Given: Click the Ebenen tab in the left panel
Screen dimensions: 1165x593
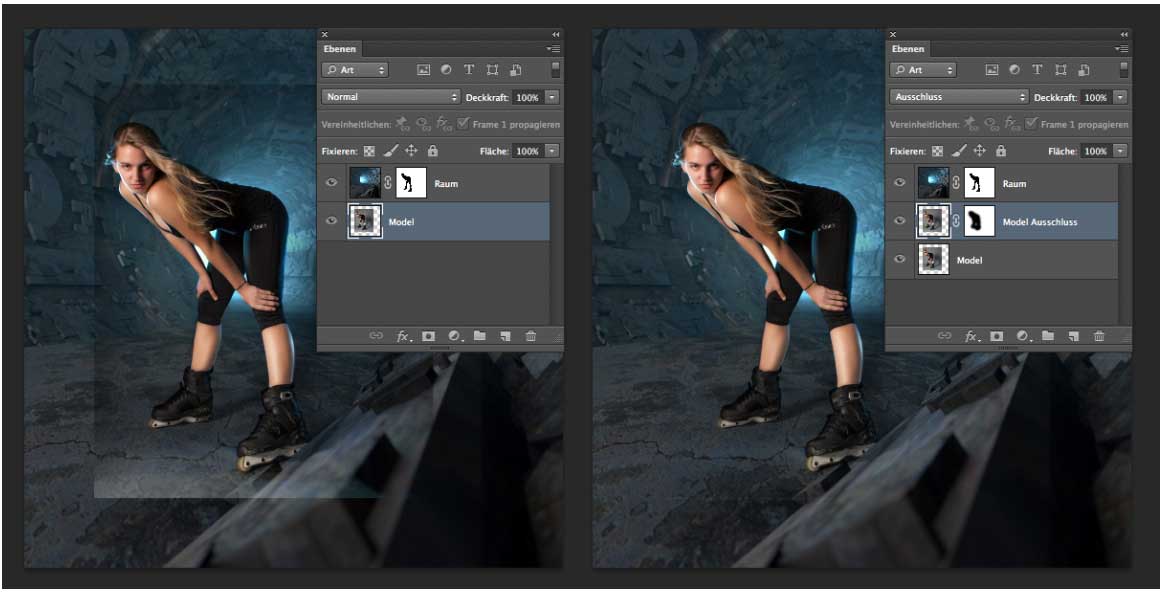Looking at the screenshot, I should pyautogui.click(x=340, y=48).
